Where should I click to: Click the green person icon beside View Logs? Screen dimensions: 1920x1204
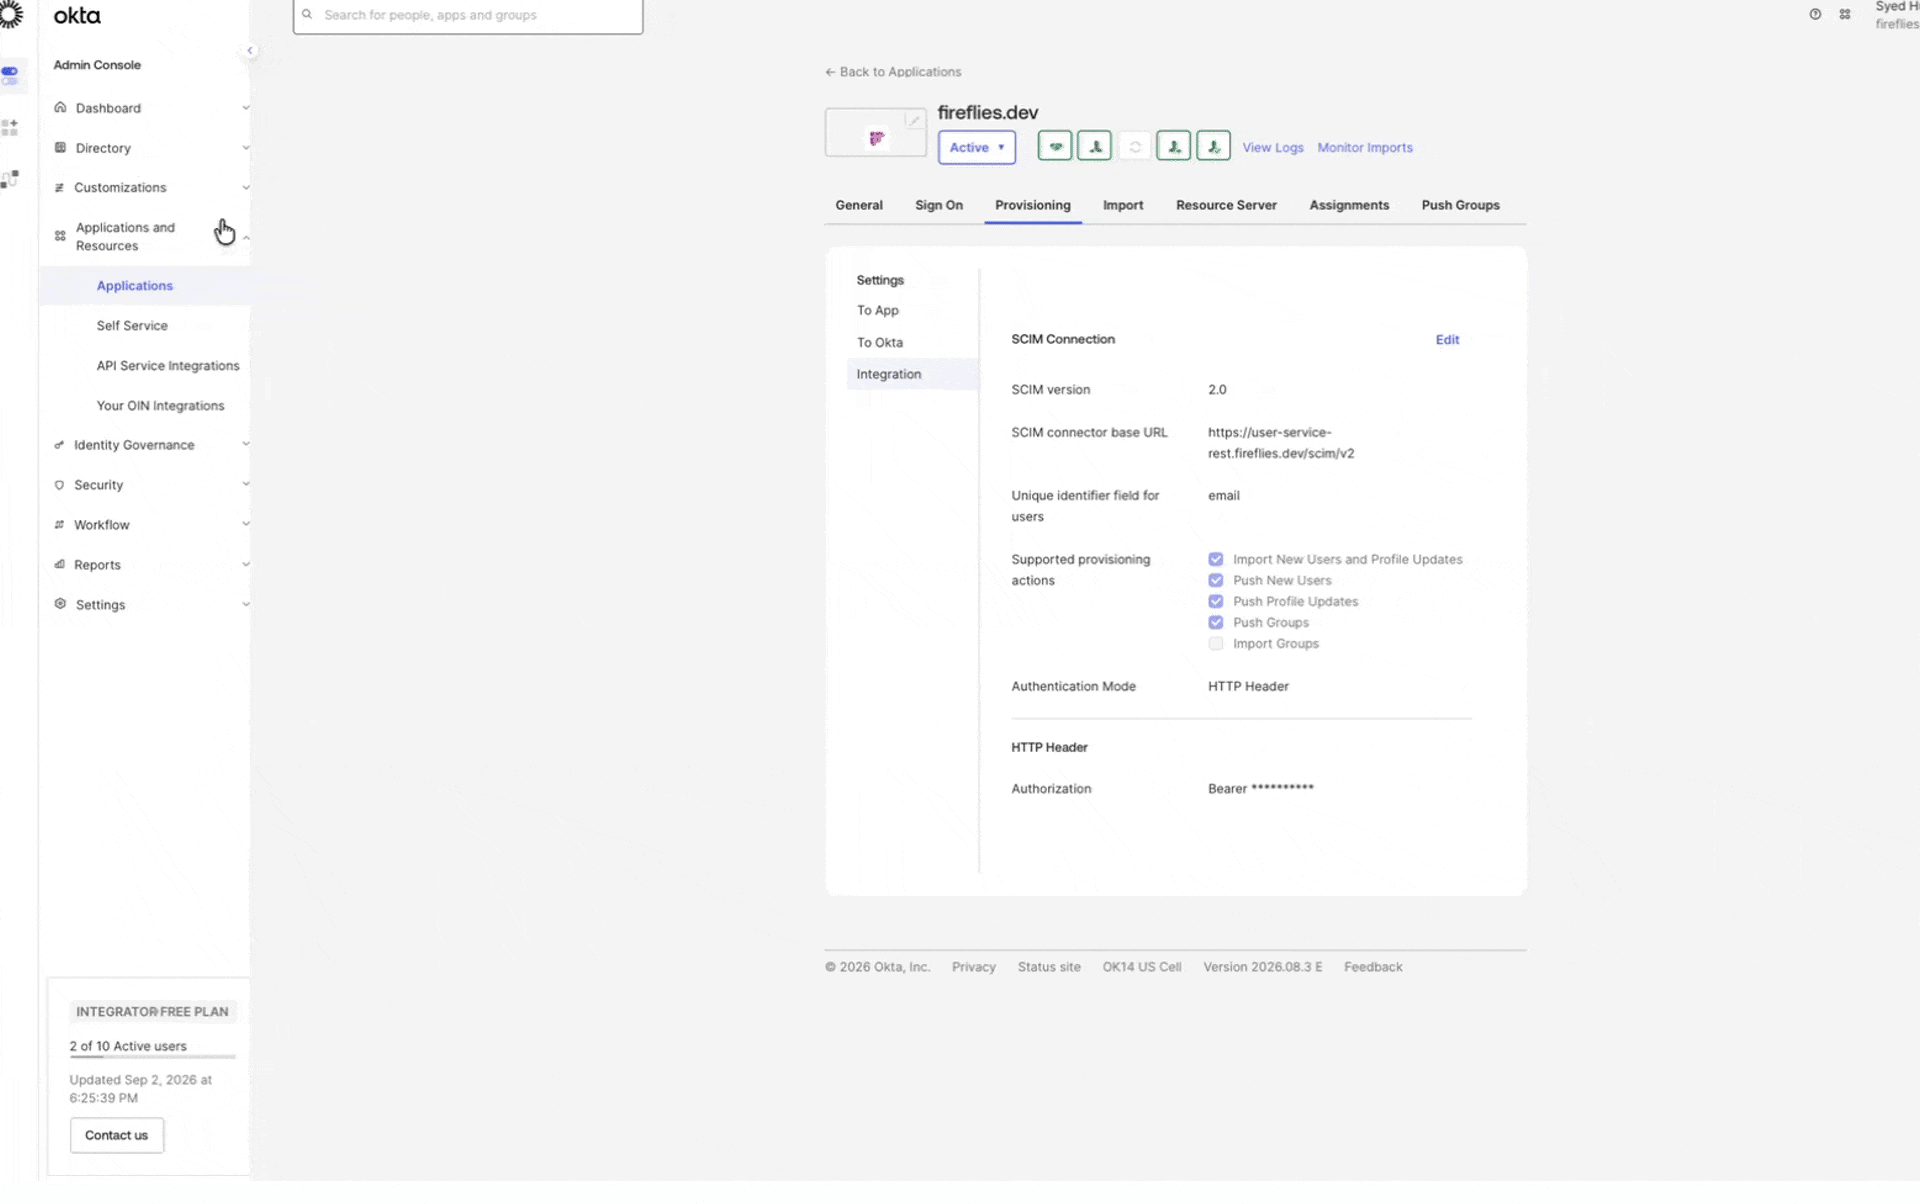[1214, 147]
